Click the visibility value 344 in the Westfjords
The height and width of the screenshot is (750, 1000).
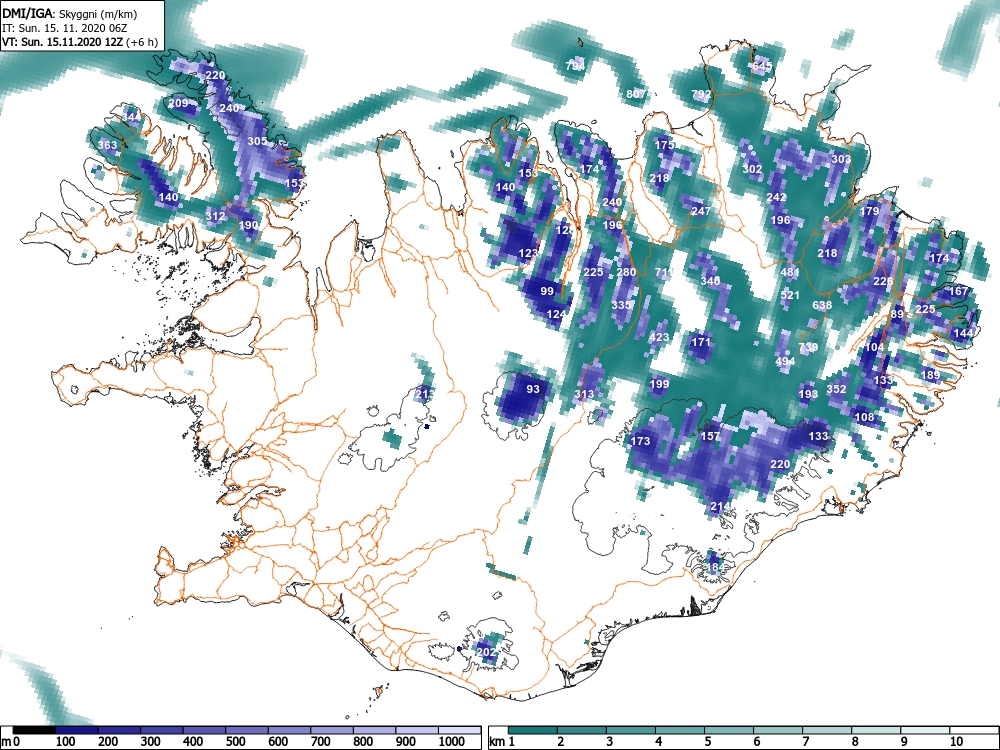131,117
